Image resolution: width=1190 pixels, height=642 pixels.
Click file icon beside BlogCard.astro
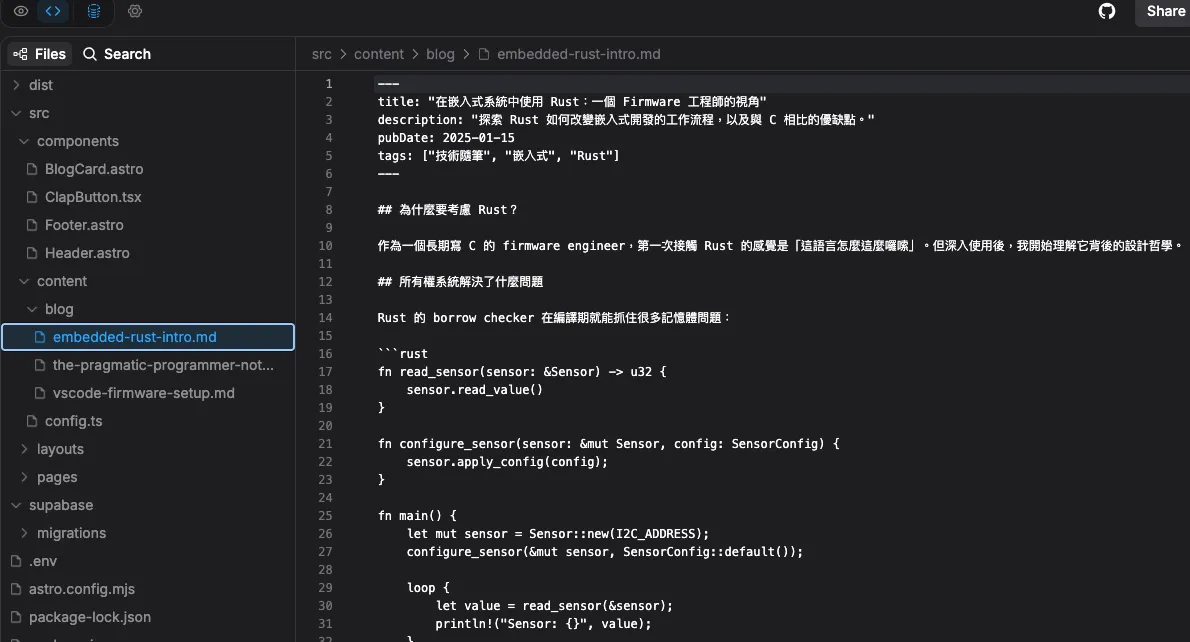click(x=32, y=169)
